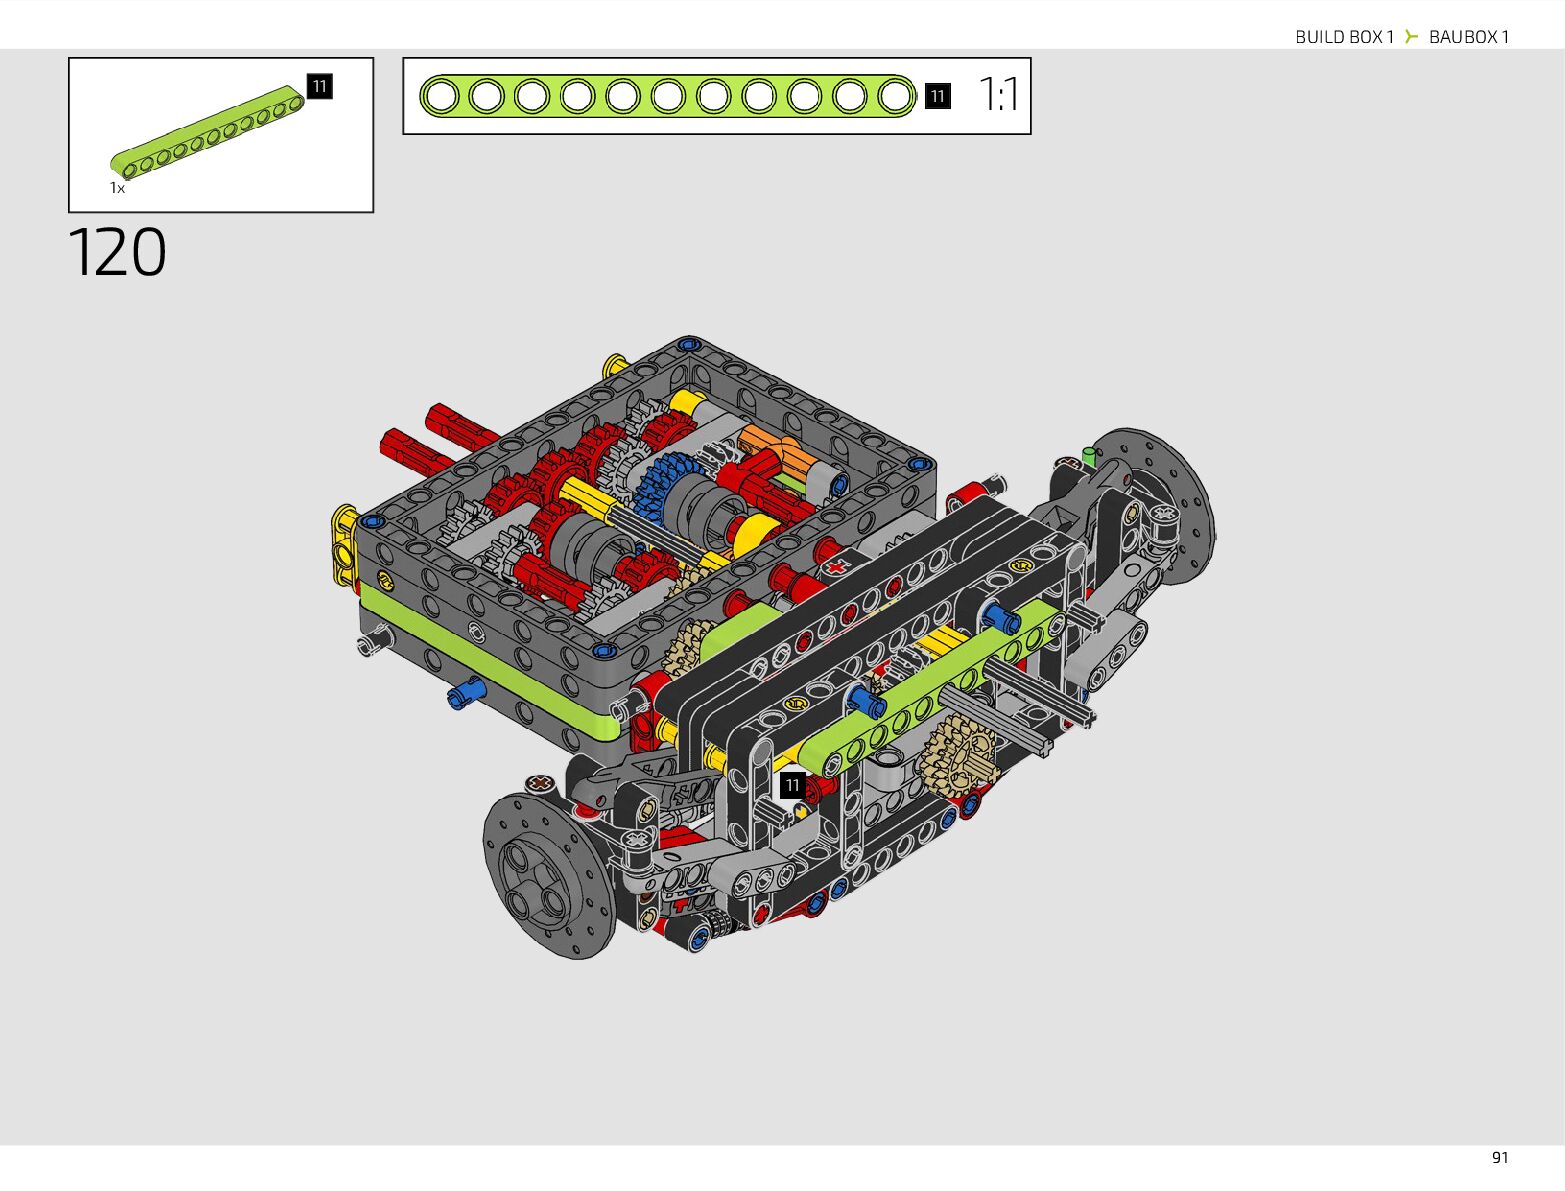
Task: Click the 1:1 scale indicator text
Action: (x=998, y=96)
